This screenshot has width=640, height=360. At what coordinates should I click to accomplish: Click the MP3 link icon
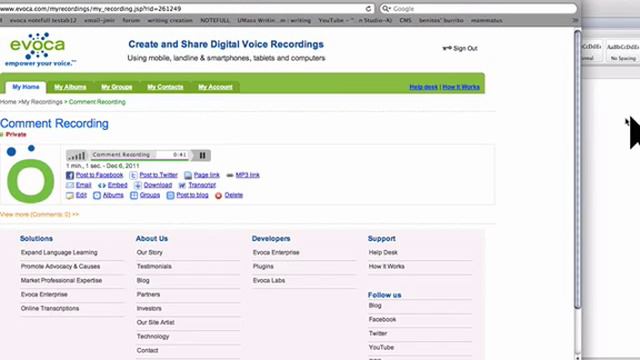click(230, 176)
